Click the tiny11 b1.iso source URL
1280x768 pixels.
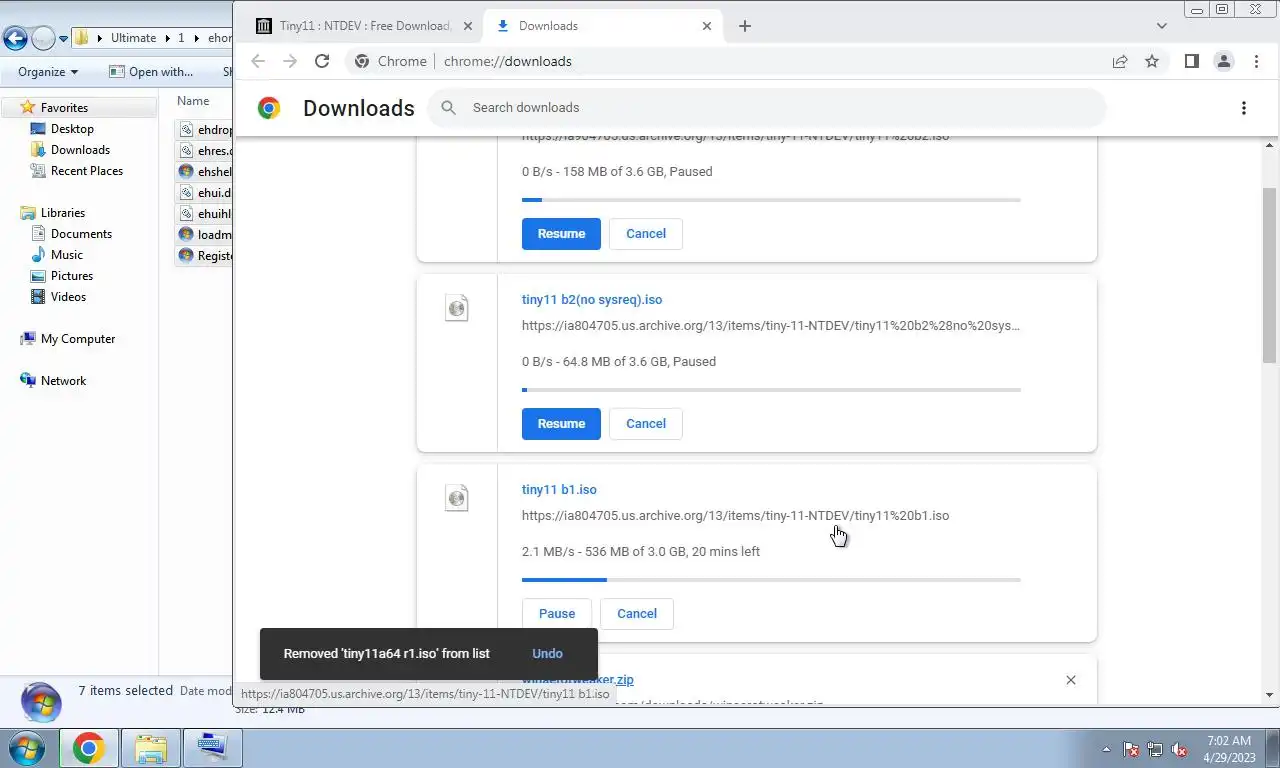[x=735, y=516]
